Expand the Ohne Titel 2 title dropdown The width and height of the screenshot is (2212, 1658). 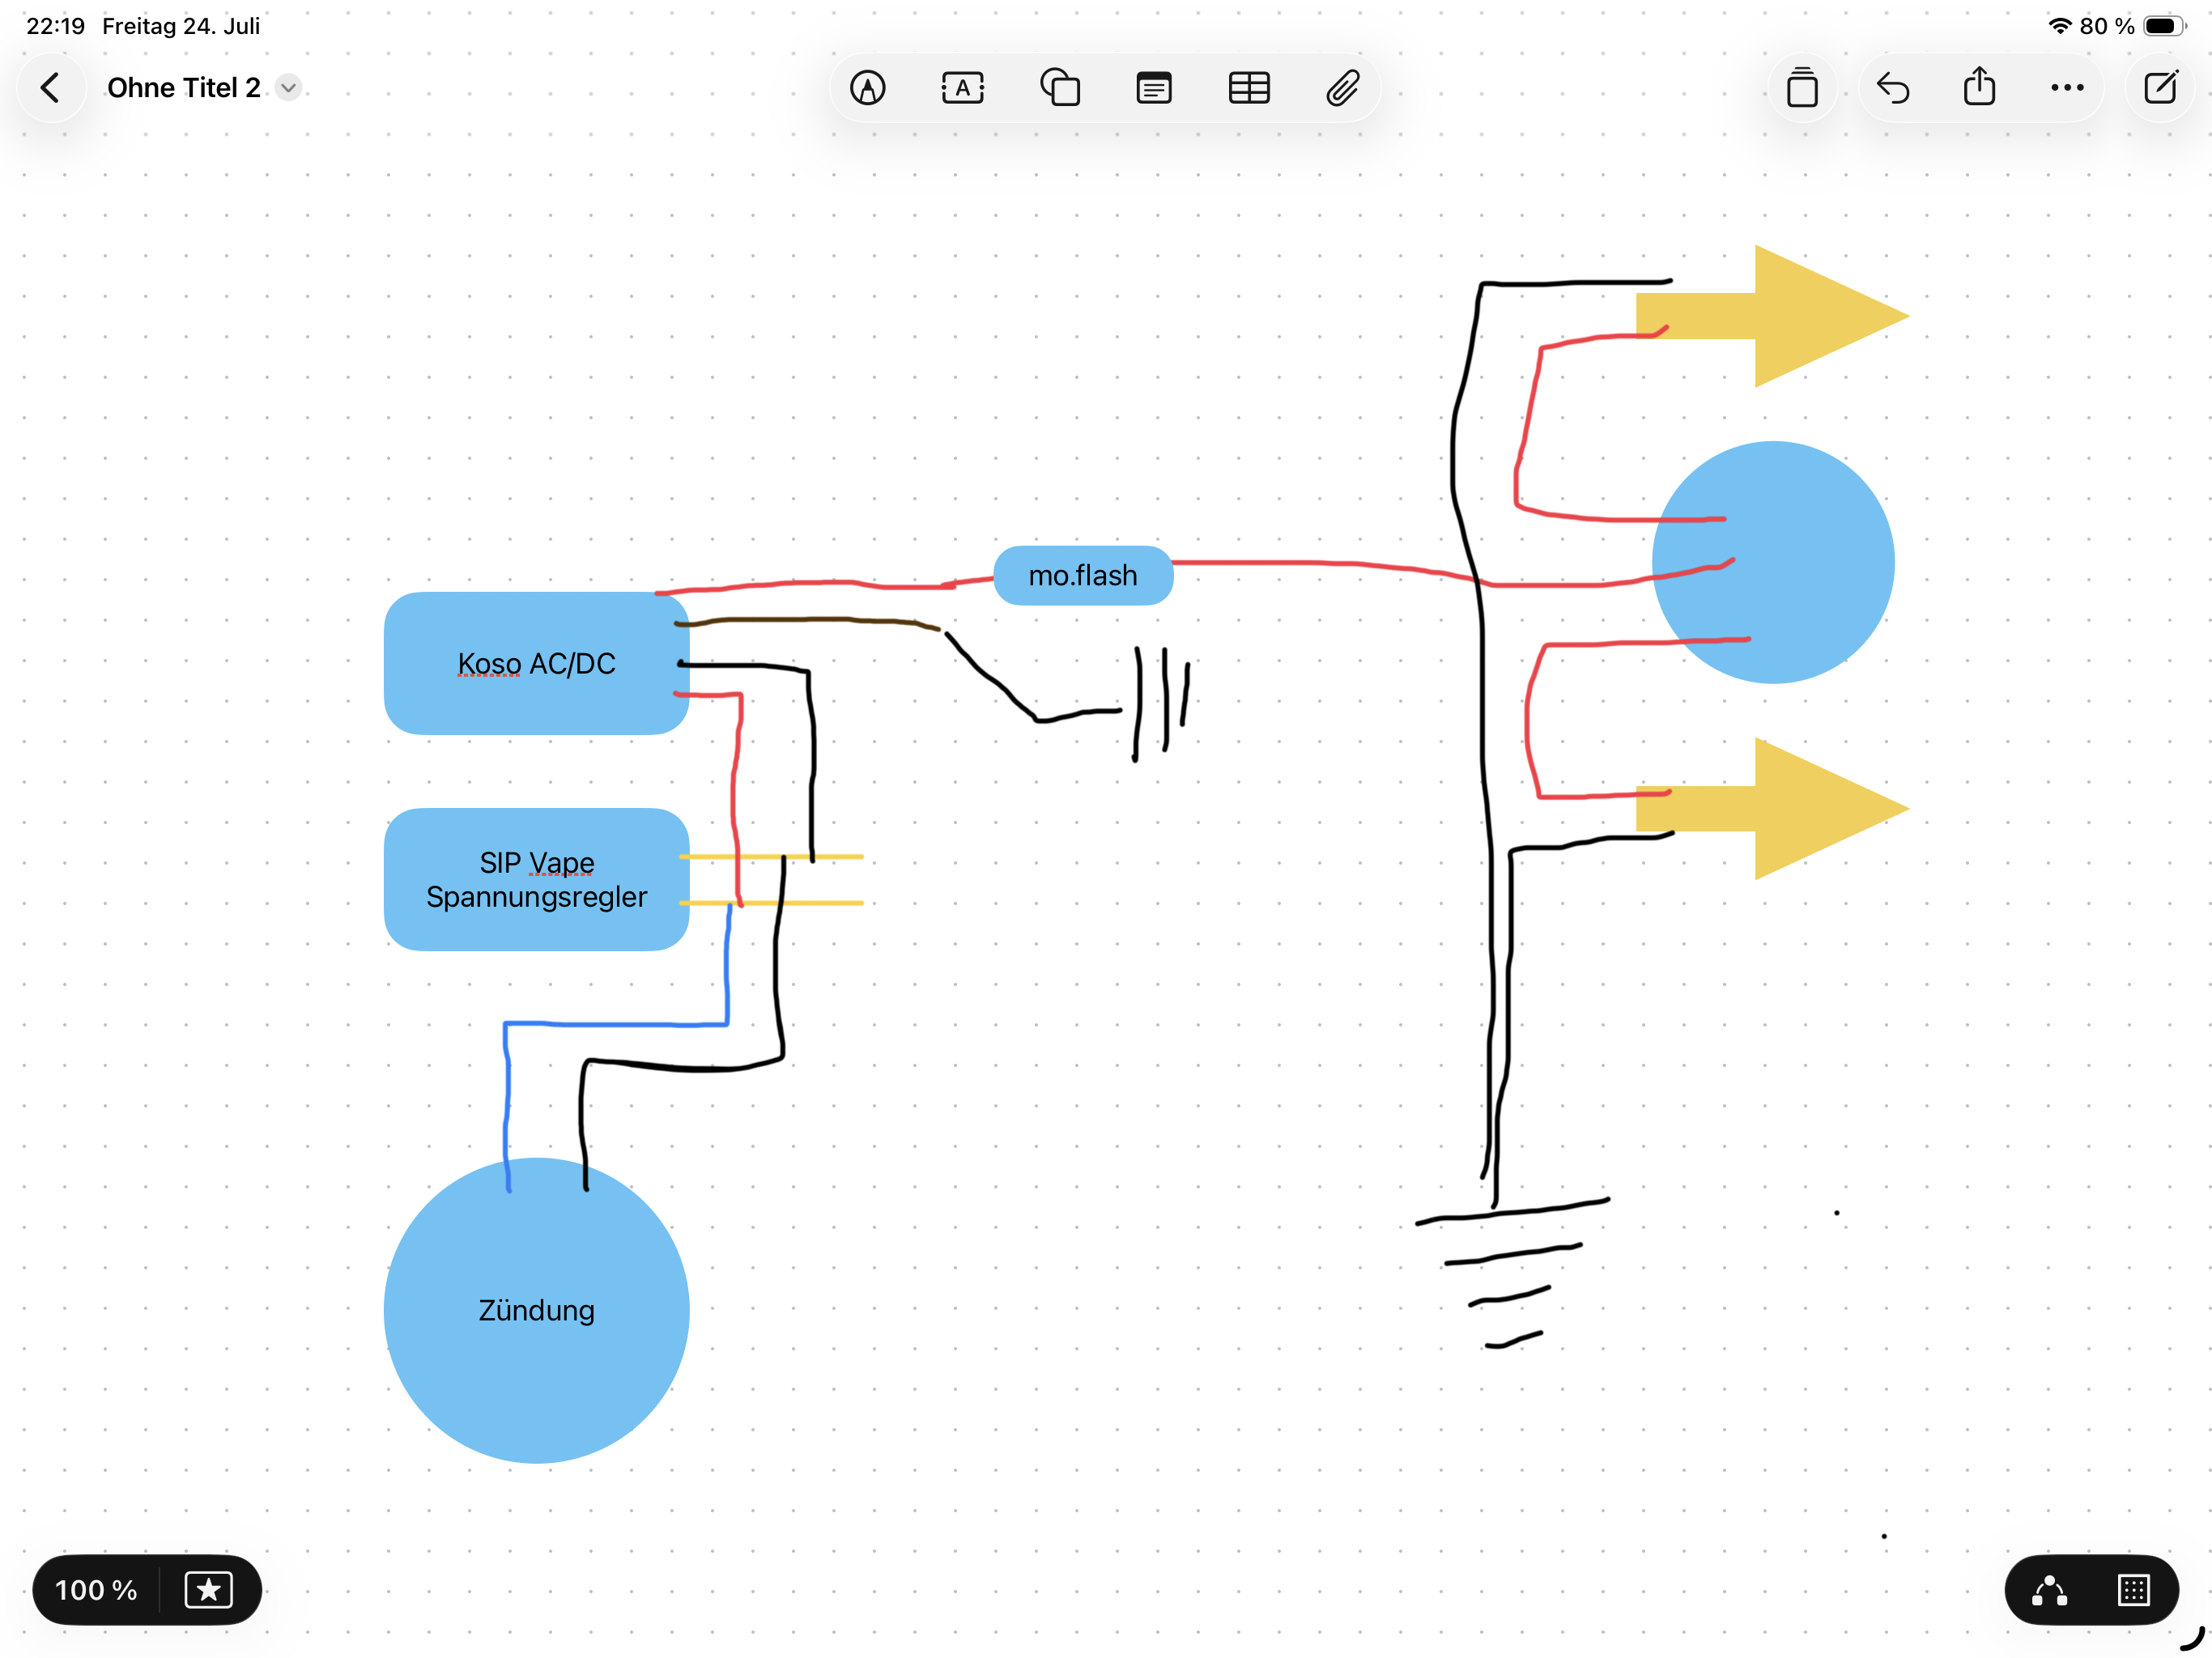(288, 88)
